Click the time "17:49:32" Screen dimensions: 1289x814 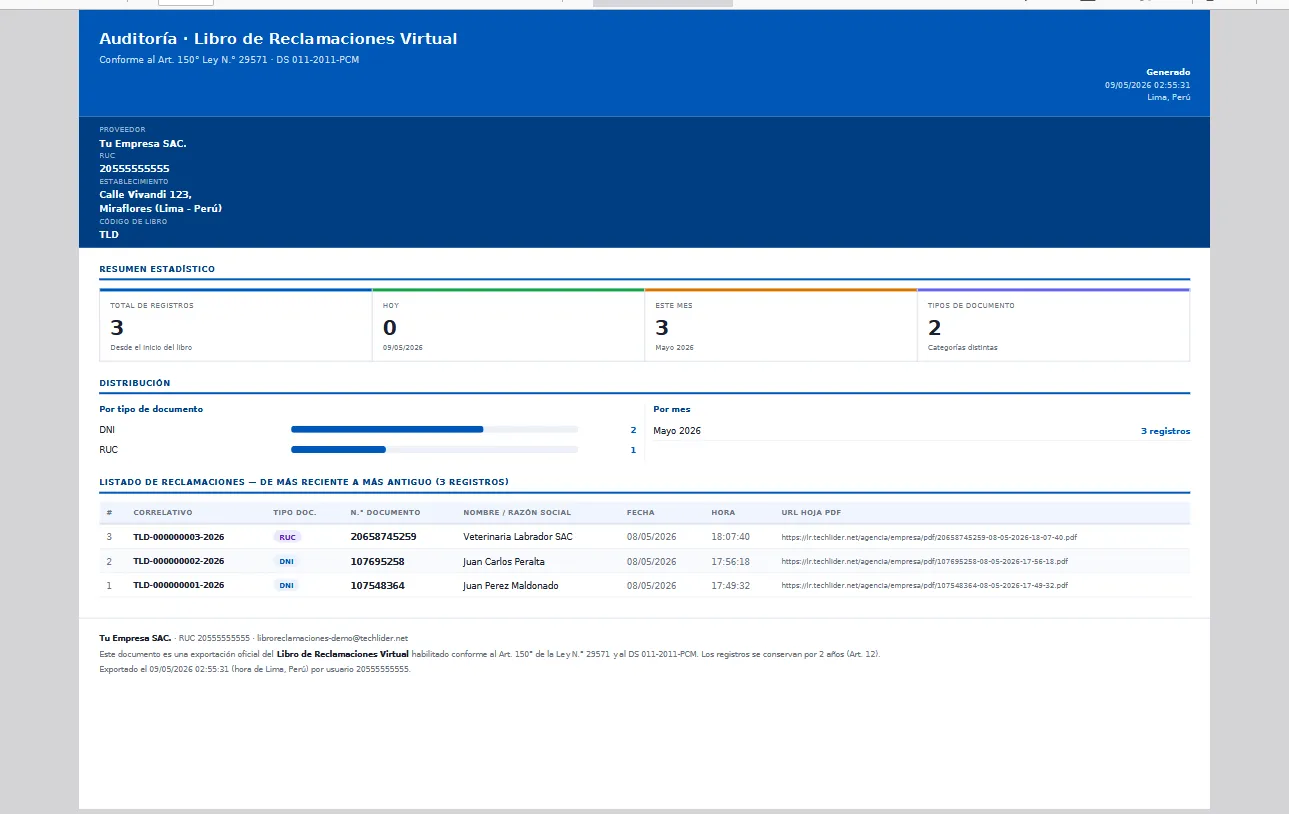click(x=730, y=585)
